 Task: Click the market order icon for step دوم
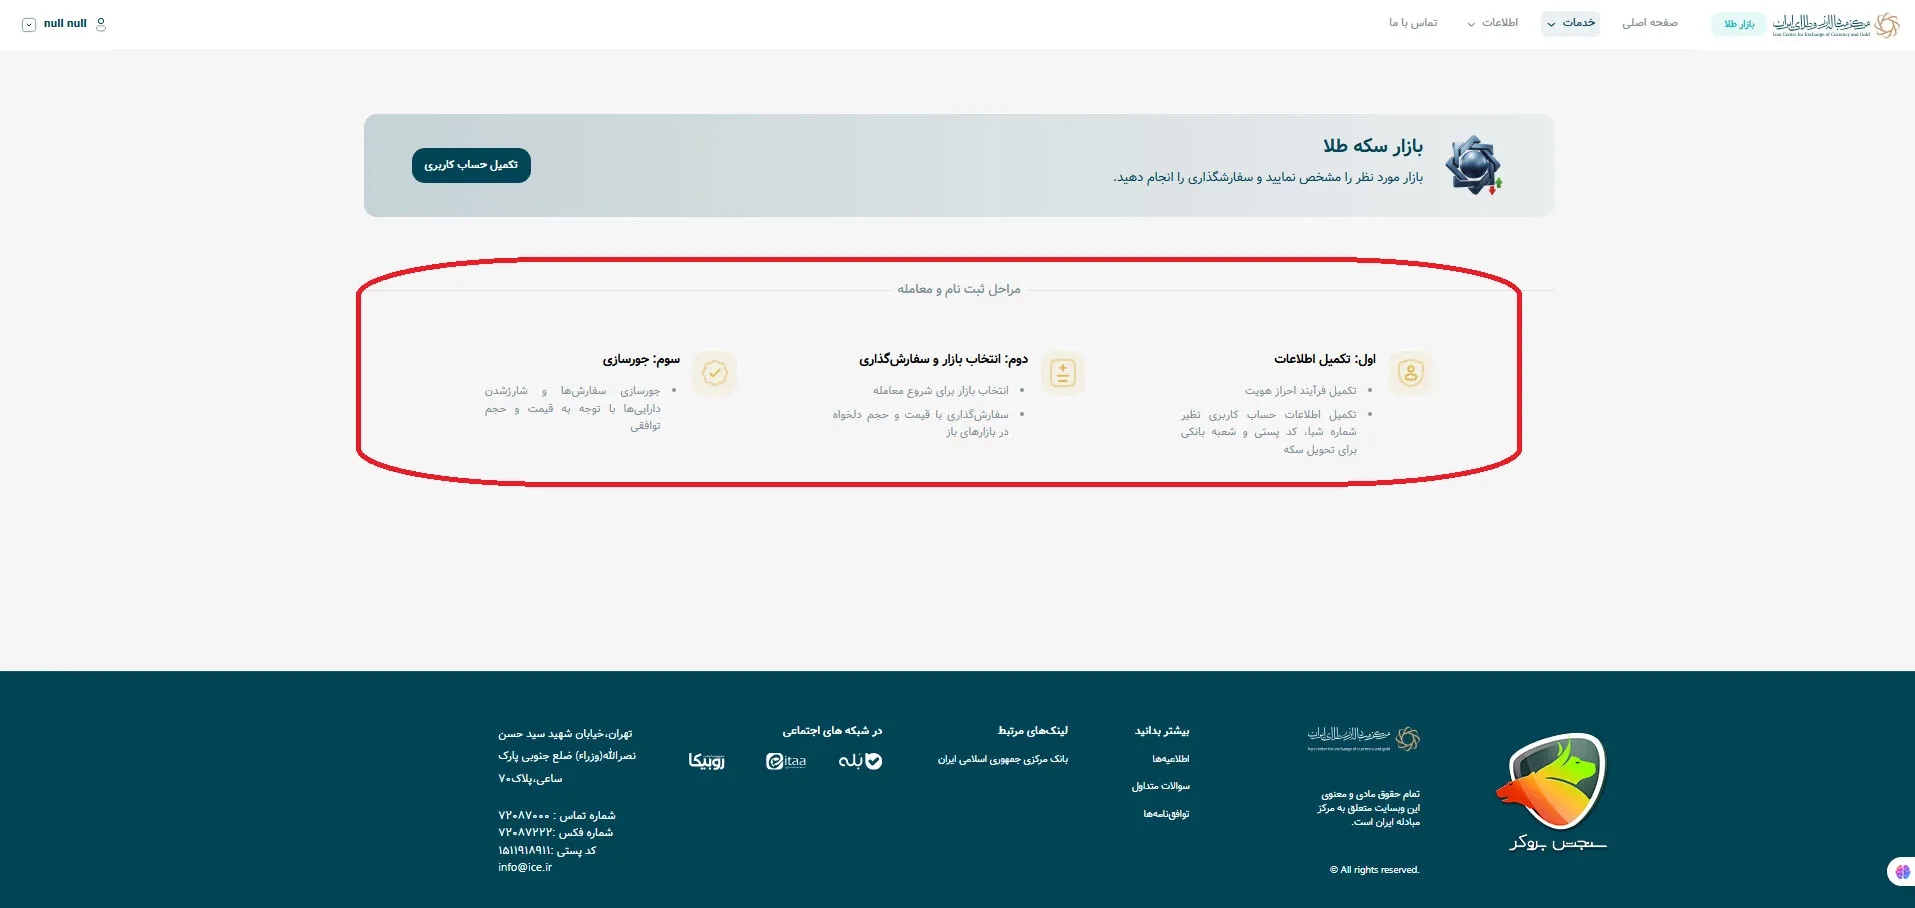[1063, 373]
